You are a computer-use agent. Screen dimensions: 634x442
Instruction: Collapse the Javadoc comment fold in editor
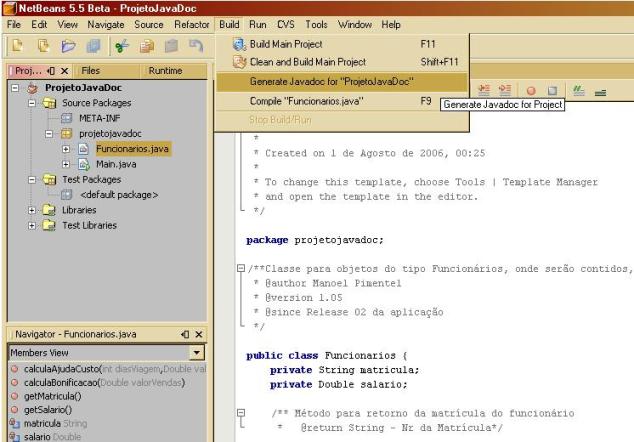click(240, 268)
